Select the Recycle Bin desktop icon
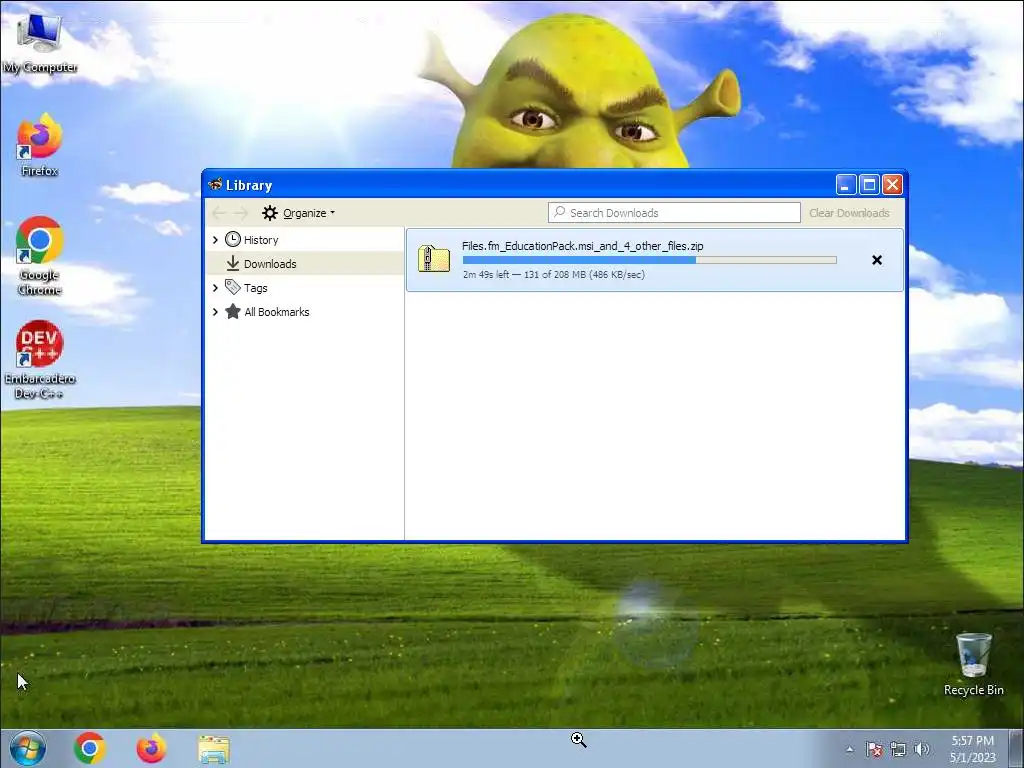The image size is (1024, 768). (973, 664)
